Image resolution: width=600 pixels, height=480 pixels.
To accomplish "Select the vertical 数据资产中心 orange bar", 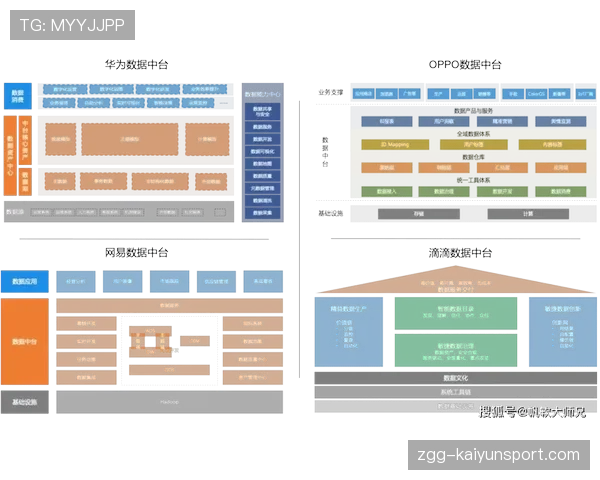I will pyautogui.click(x=10, y=156).
